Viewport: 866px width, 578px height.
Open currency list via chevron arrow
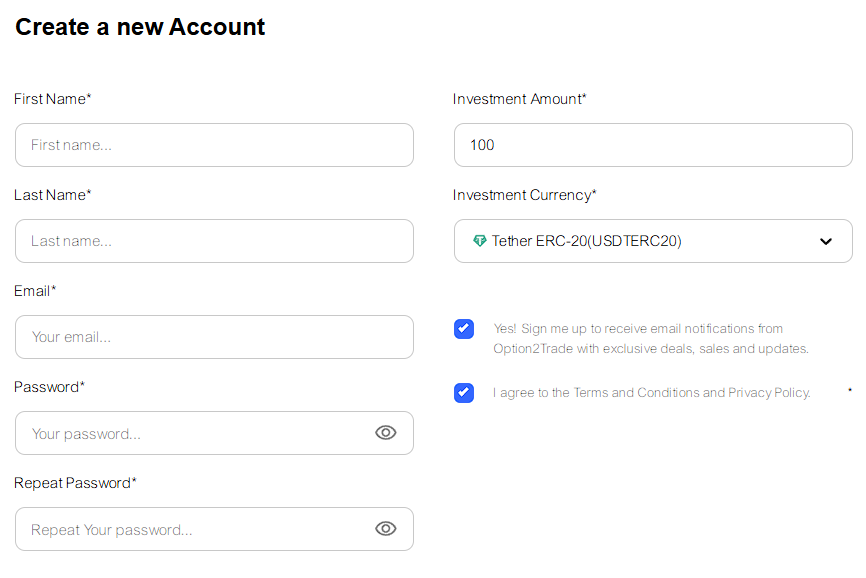[x=826, y=240]
